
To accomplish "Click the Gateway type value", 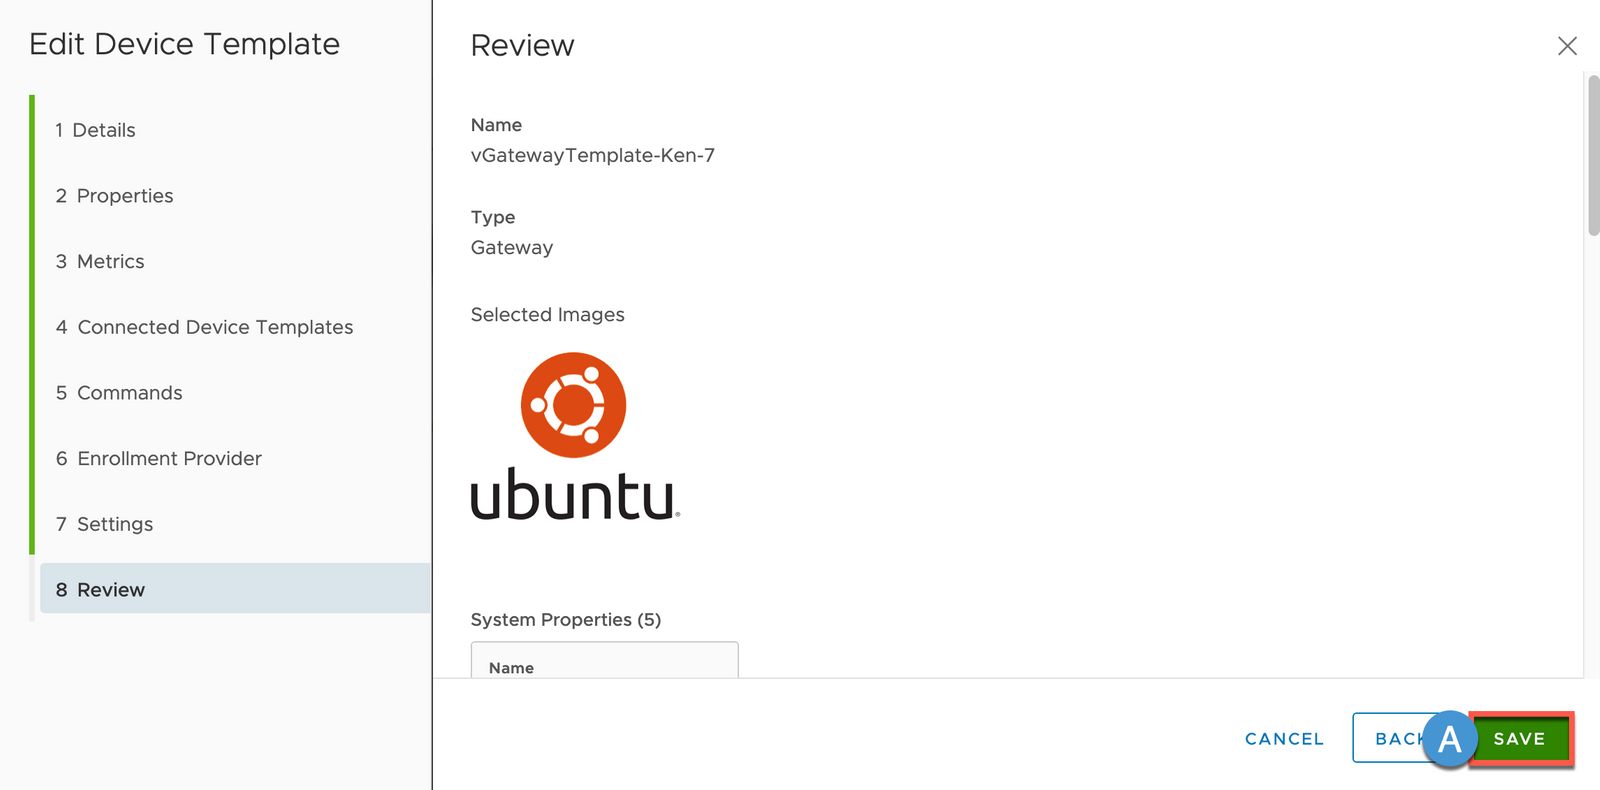I will coord(512,247).
